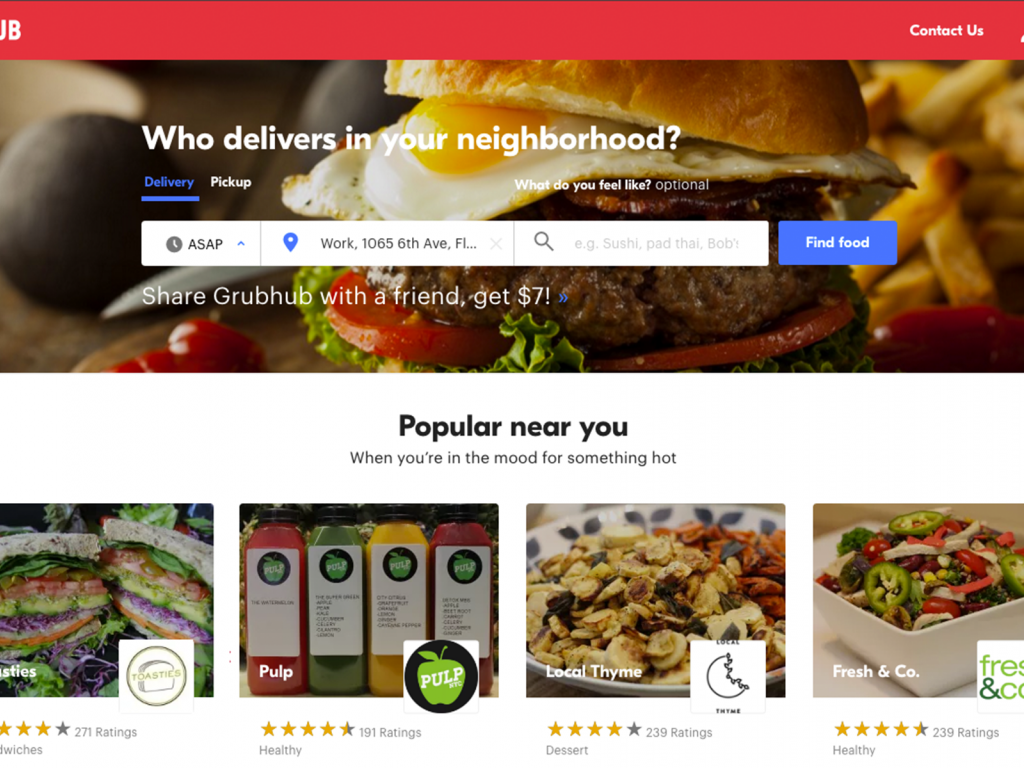Click the Toasties round logo
This screenshot has width=1024, height=768.
point(157,676)
